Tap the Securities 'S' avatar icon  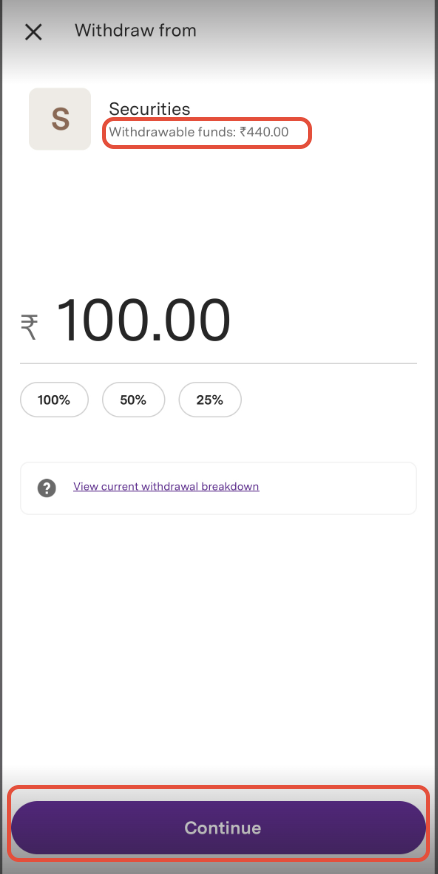click(60, 119)
